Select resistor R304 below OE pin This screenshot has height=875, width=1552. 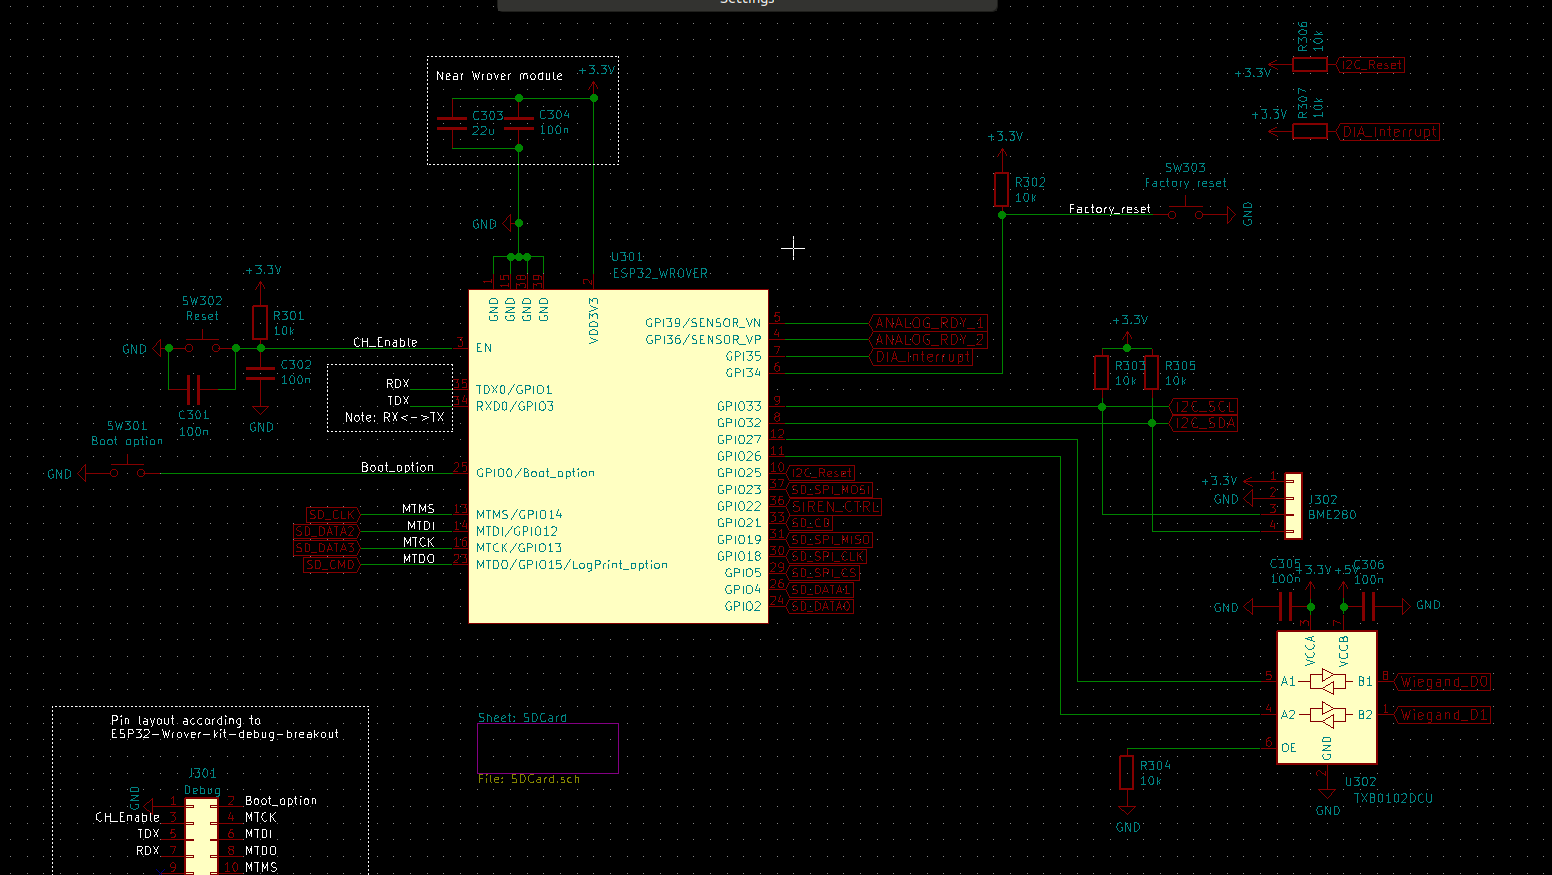1127,773
